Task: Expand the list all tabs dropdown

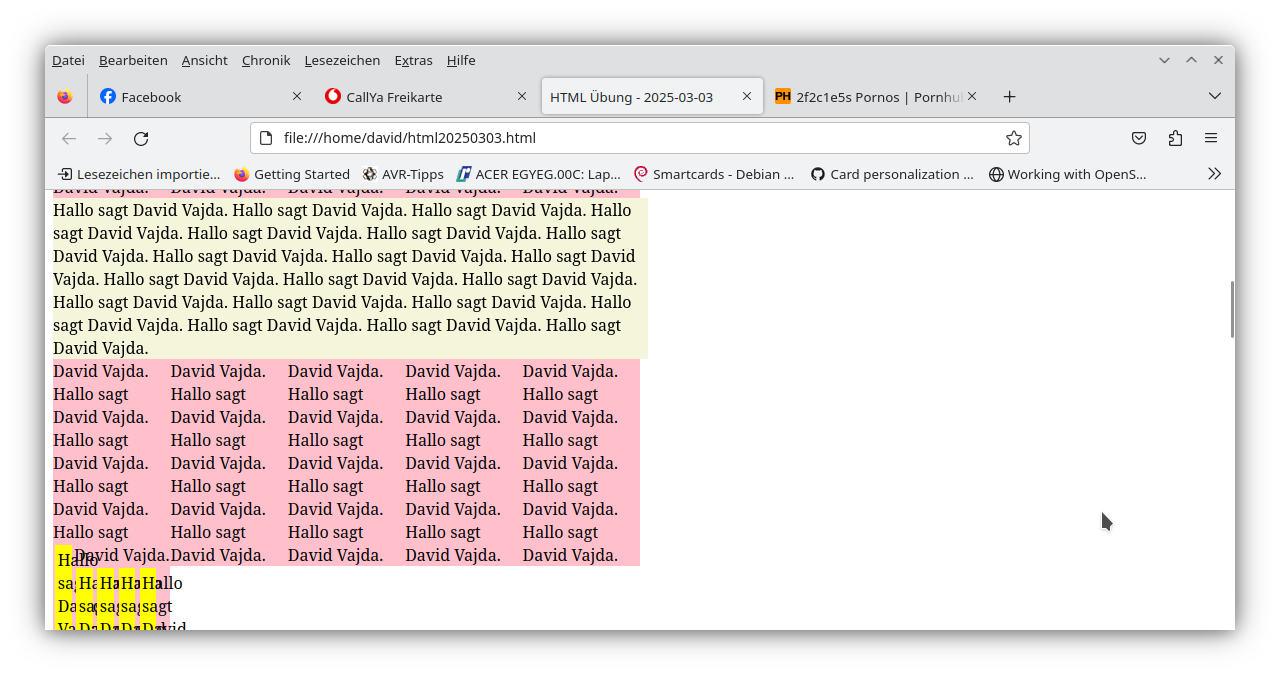Action: coord(1214,97)
